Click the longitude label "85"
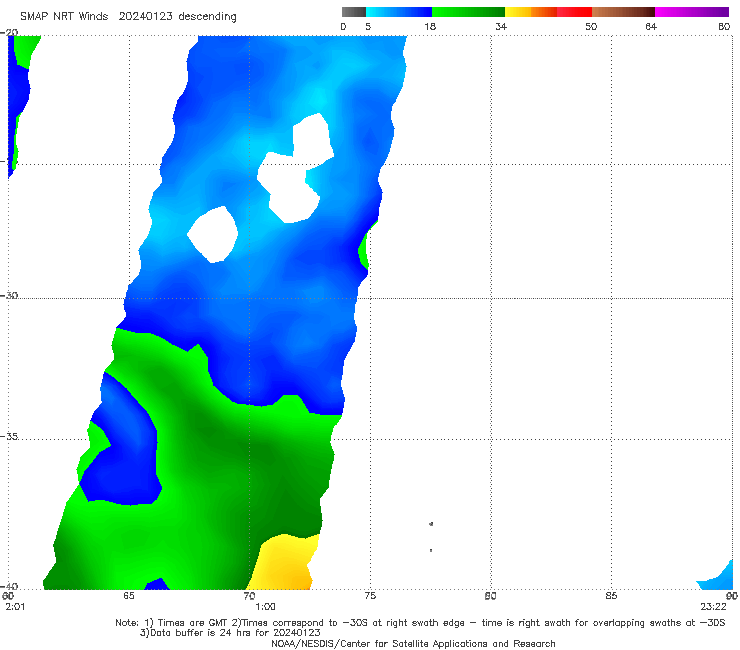Image resolution: width=740 pixels, height=650 pixels. 611,596
